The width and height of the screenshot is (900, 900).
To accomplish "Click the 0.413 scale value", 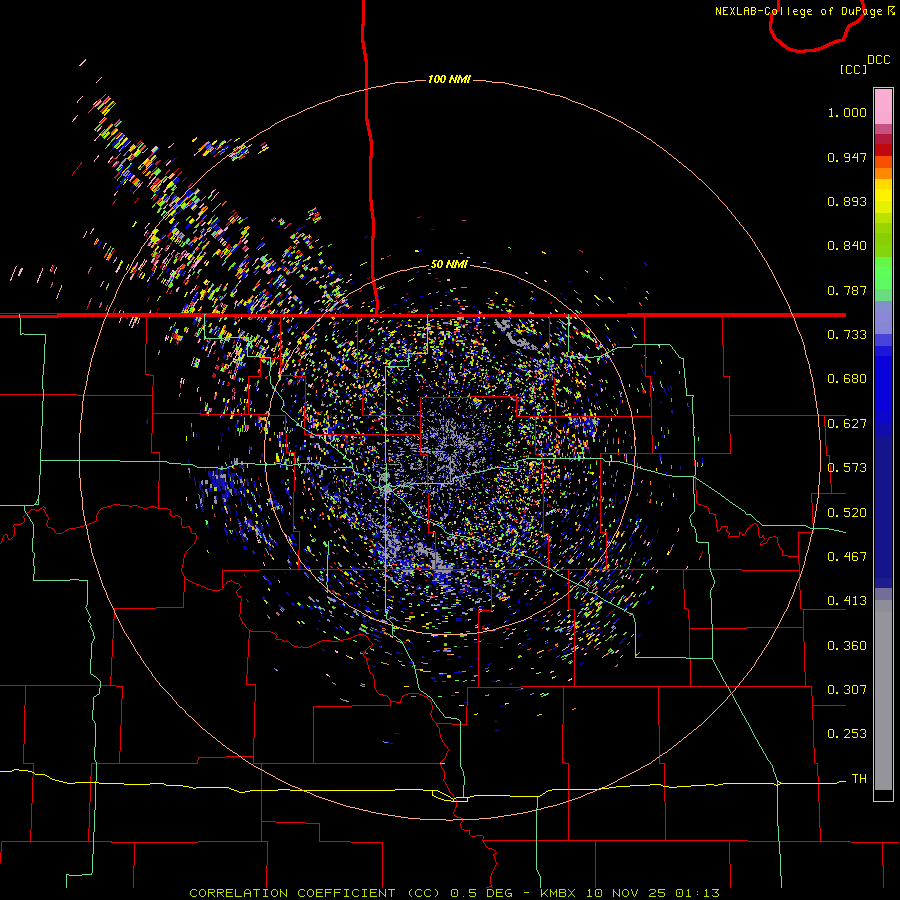I will pos(847,601).
